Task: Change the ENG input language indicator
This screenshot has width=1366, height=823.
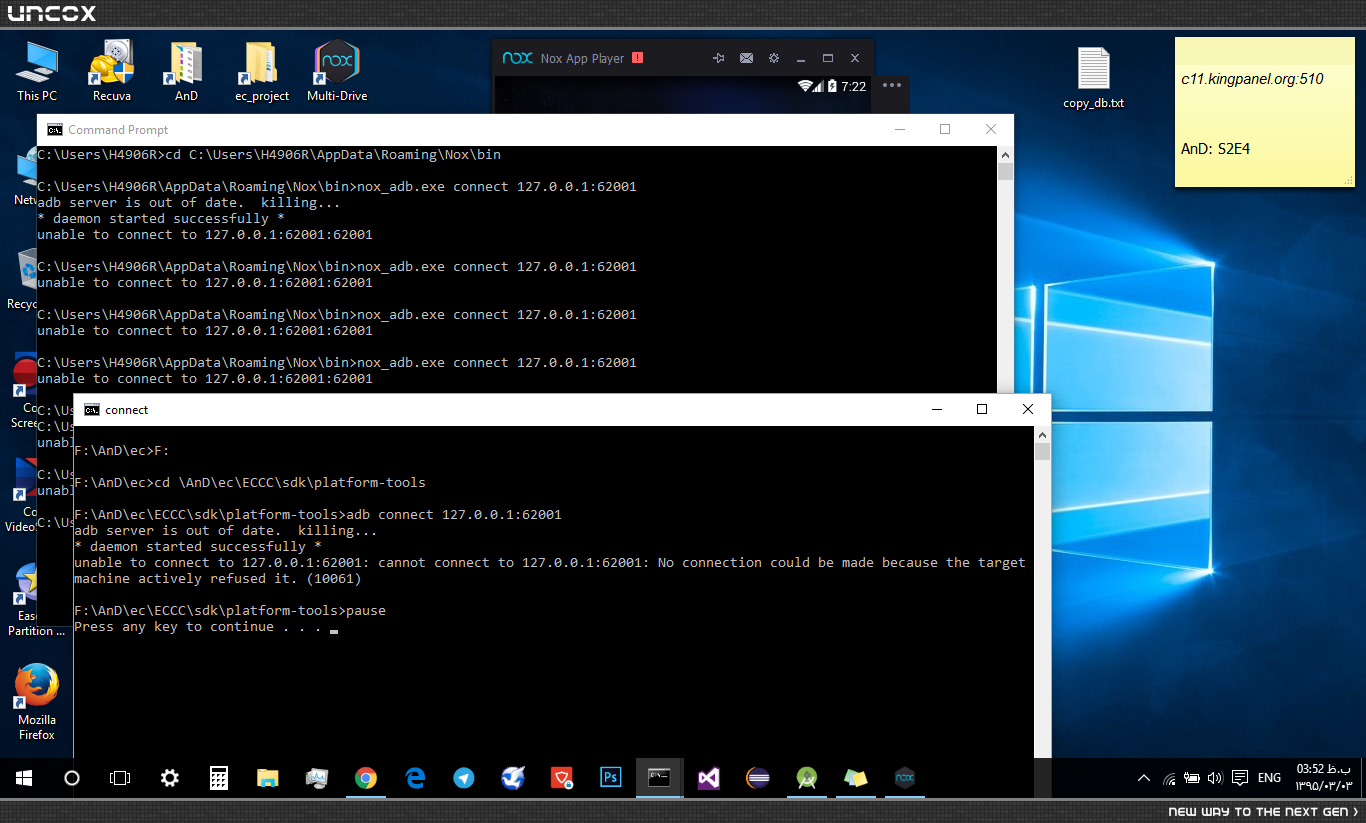Action: click(1269, 778)
